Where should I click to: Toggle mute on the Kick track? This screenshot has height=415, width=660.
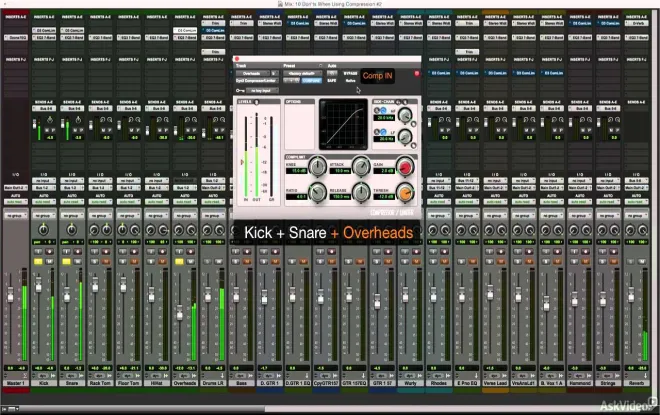[50, 261]
